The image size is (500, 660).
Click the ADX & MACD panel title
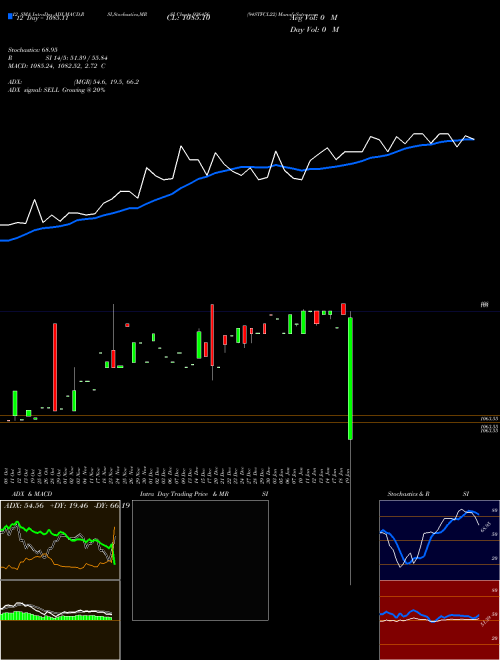point(32,494)
